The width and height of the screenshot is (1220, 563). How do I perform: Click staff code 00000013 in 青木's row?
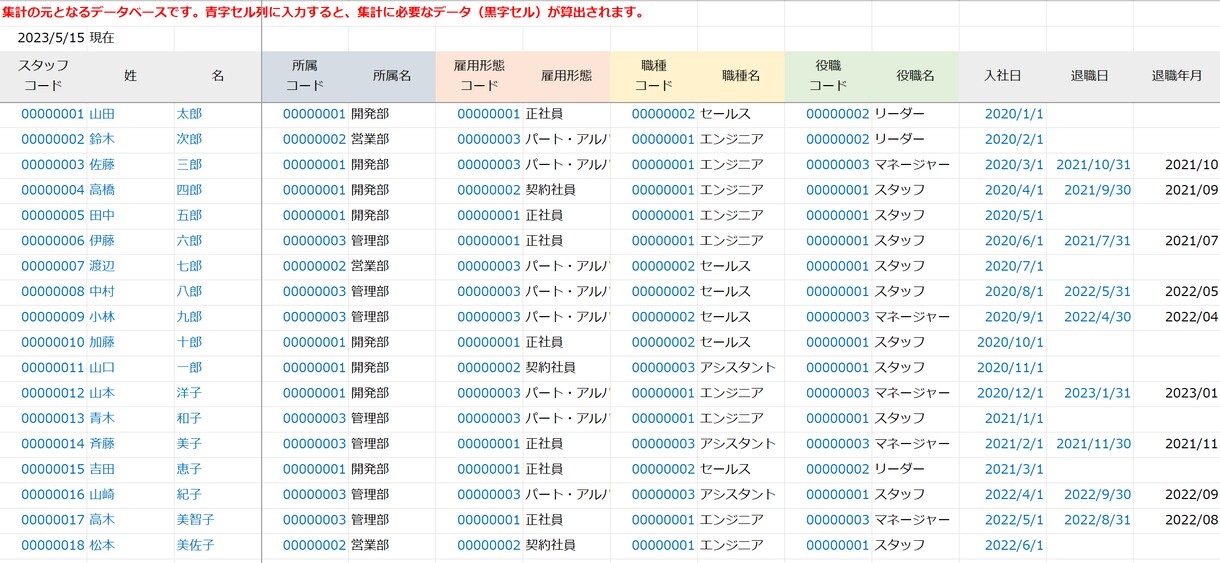click(x=53, y=418)
